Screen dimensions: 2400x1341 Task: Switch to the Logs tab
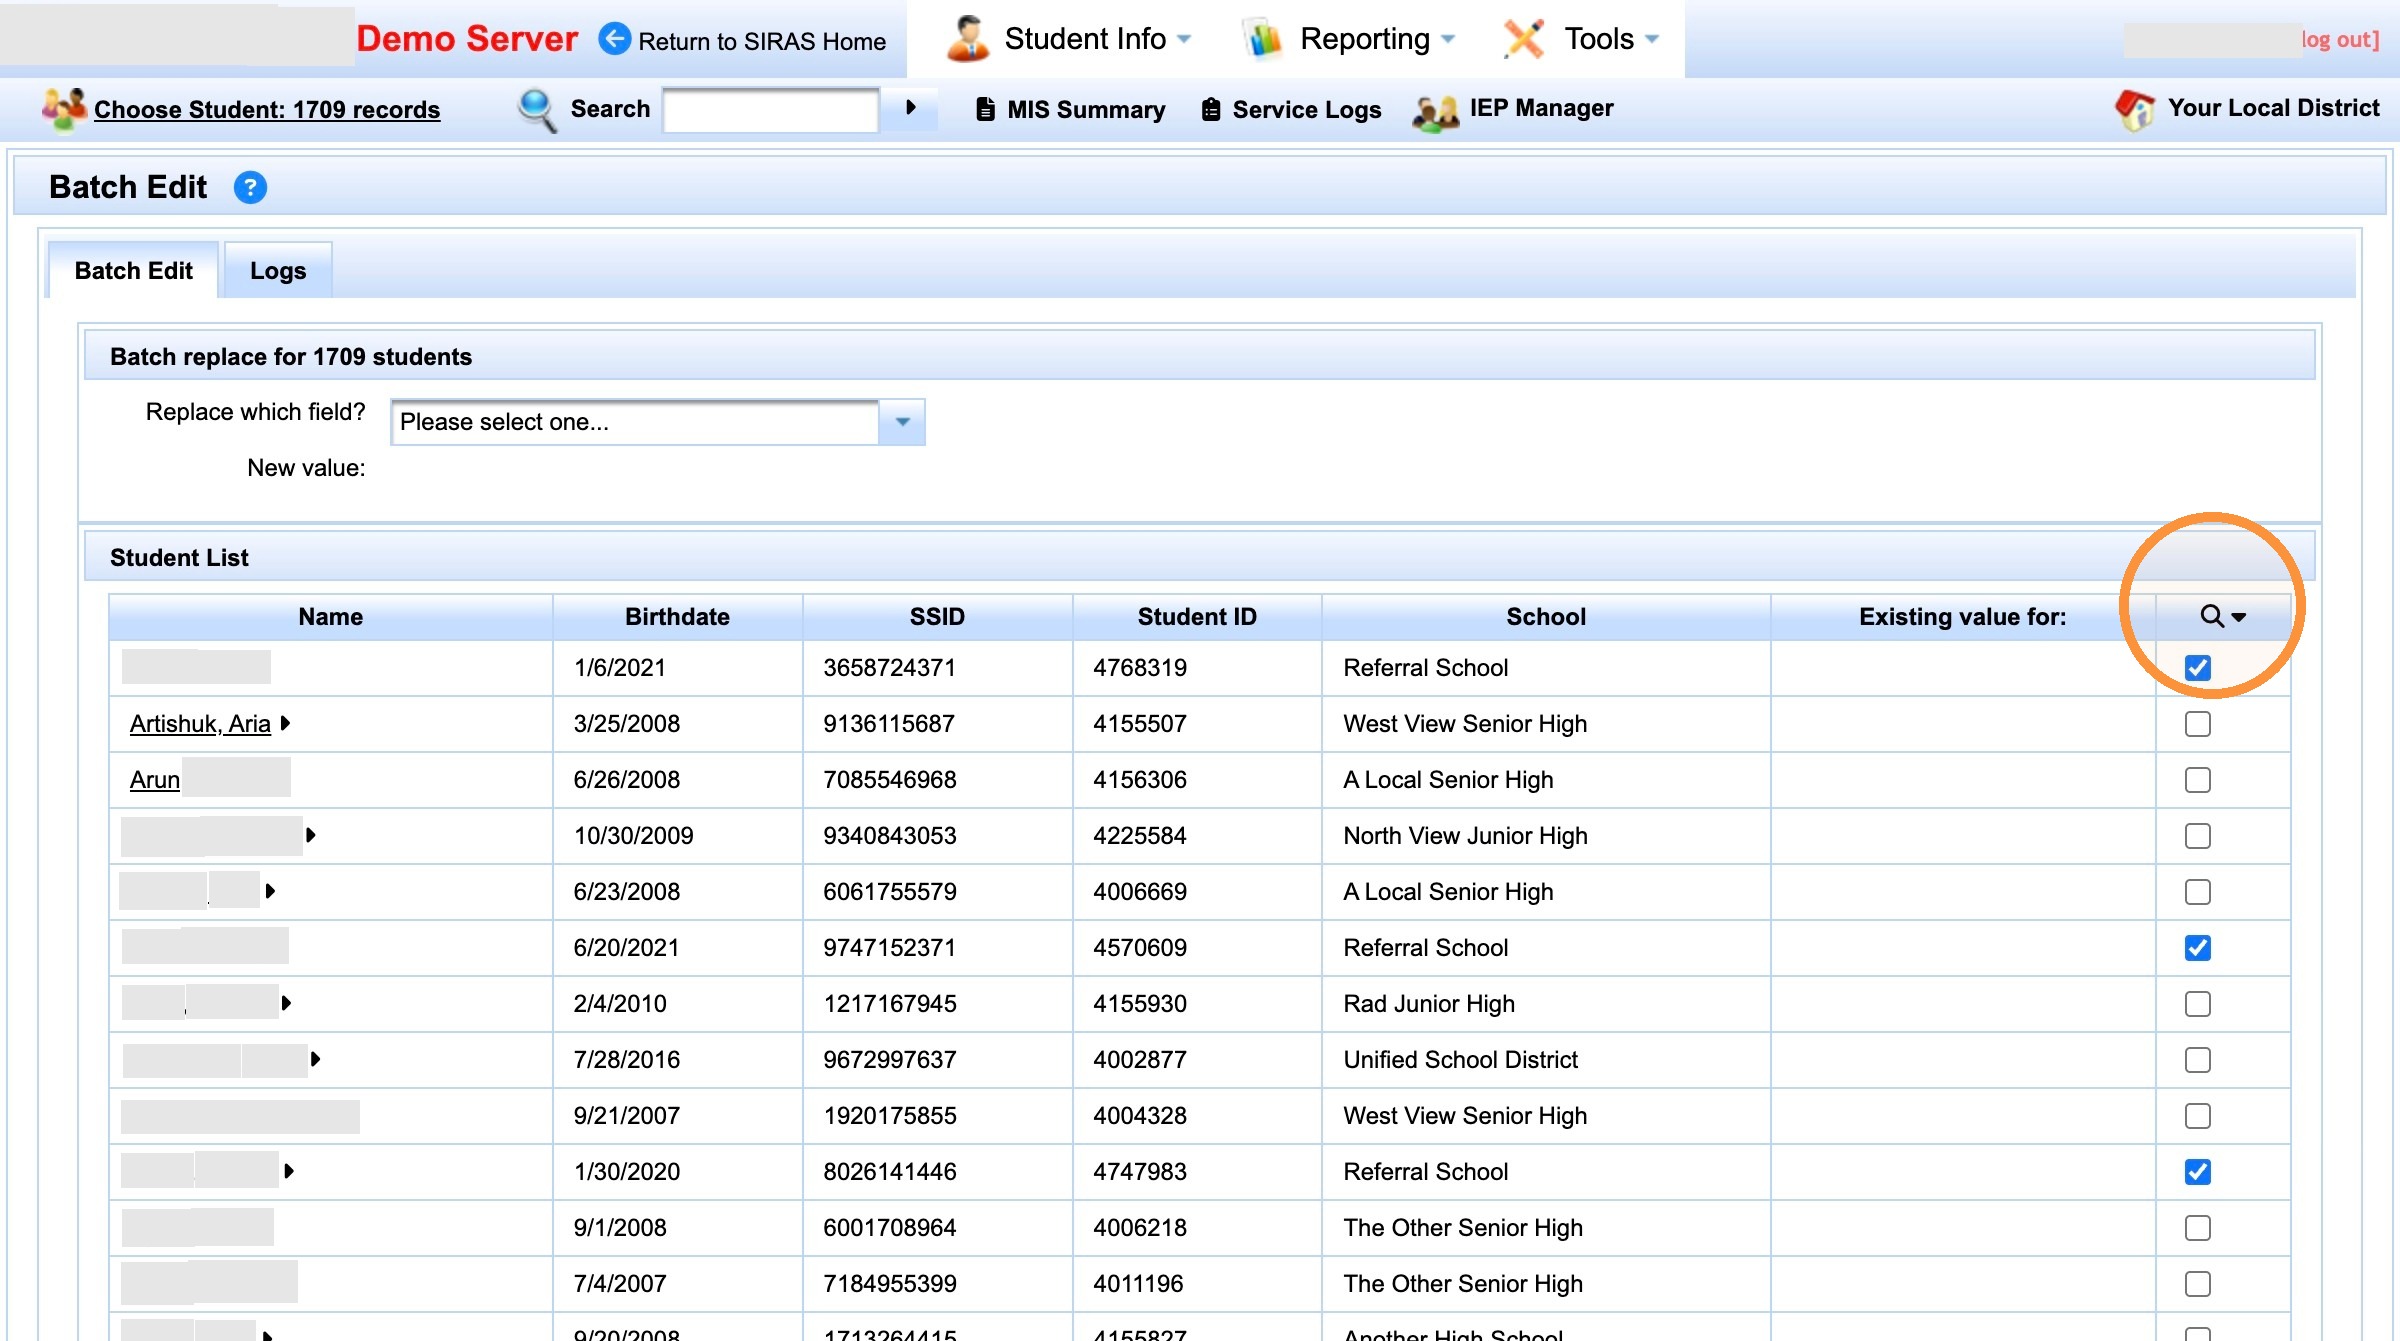tap(278, 270)
